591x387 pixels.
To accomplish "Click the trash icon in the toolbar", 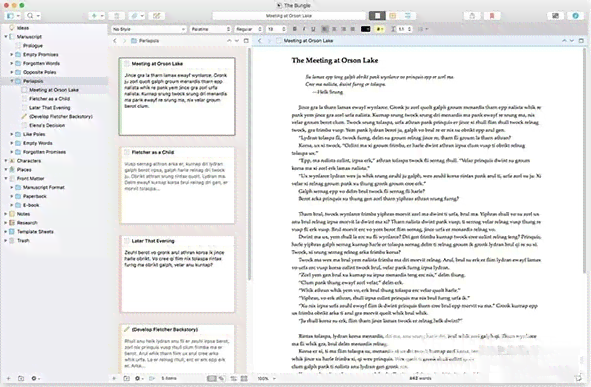I will pyautogui.click(x=117, y=16).
